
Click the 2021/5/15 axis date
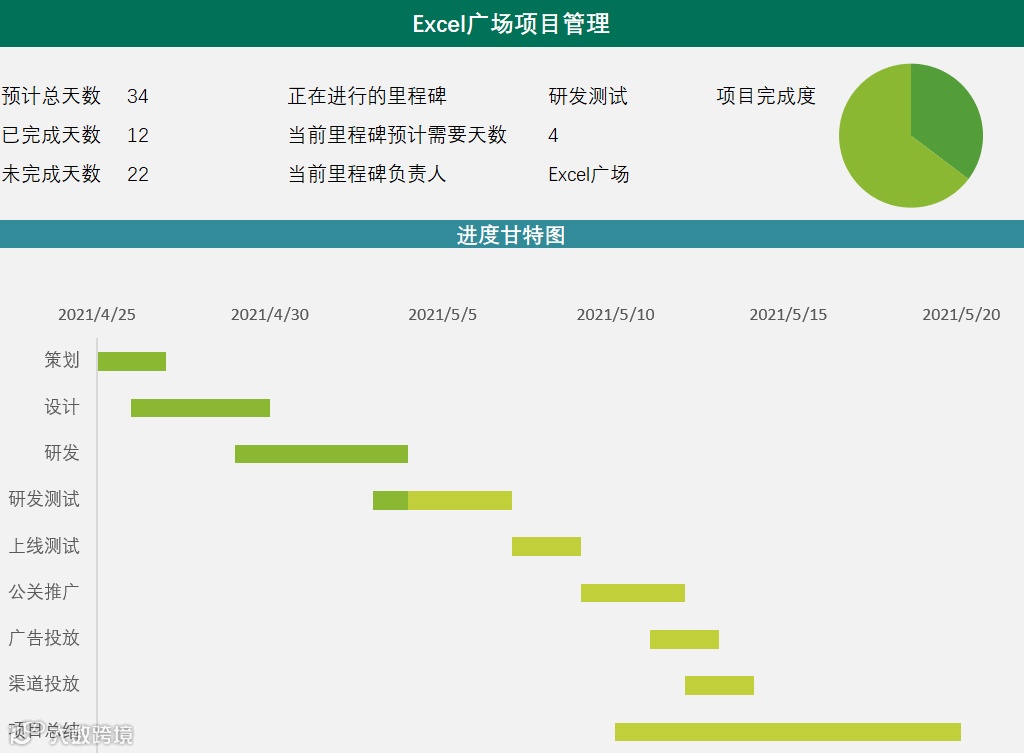tap(788, 315)
